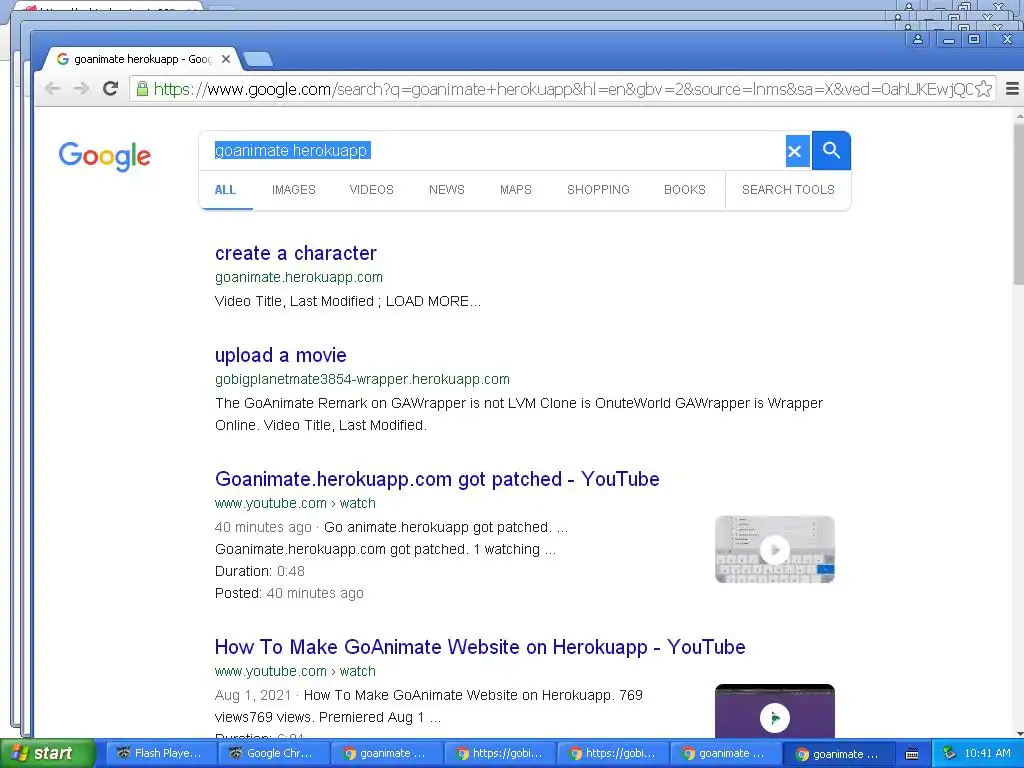Switch to the NEWS tab
This screenshot has width=1024, height=768.
447,189
